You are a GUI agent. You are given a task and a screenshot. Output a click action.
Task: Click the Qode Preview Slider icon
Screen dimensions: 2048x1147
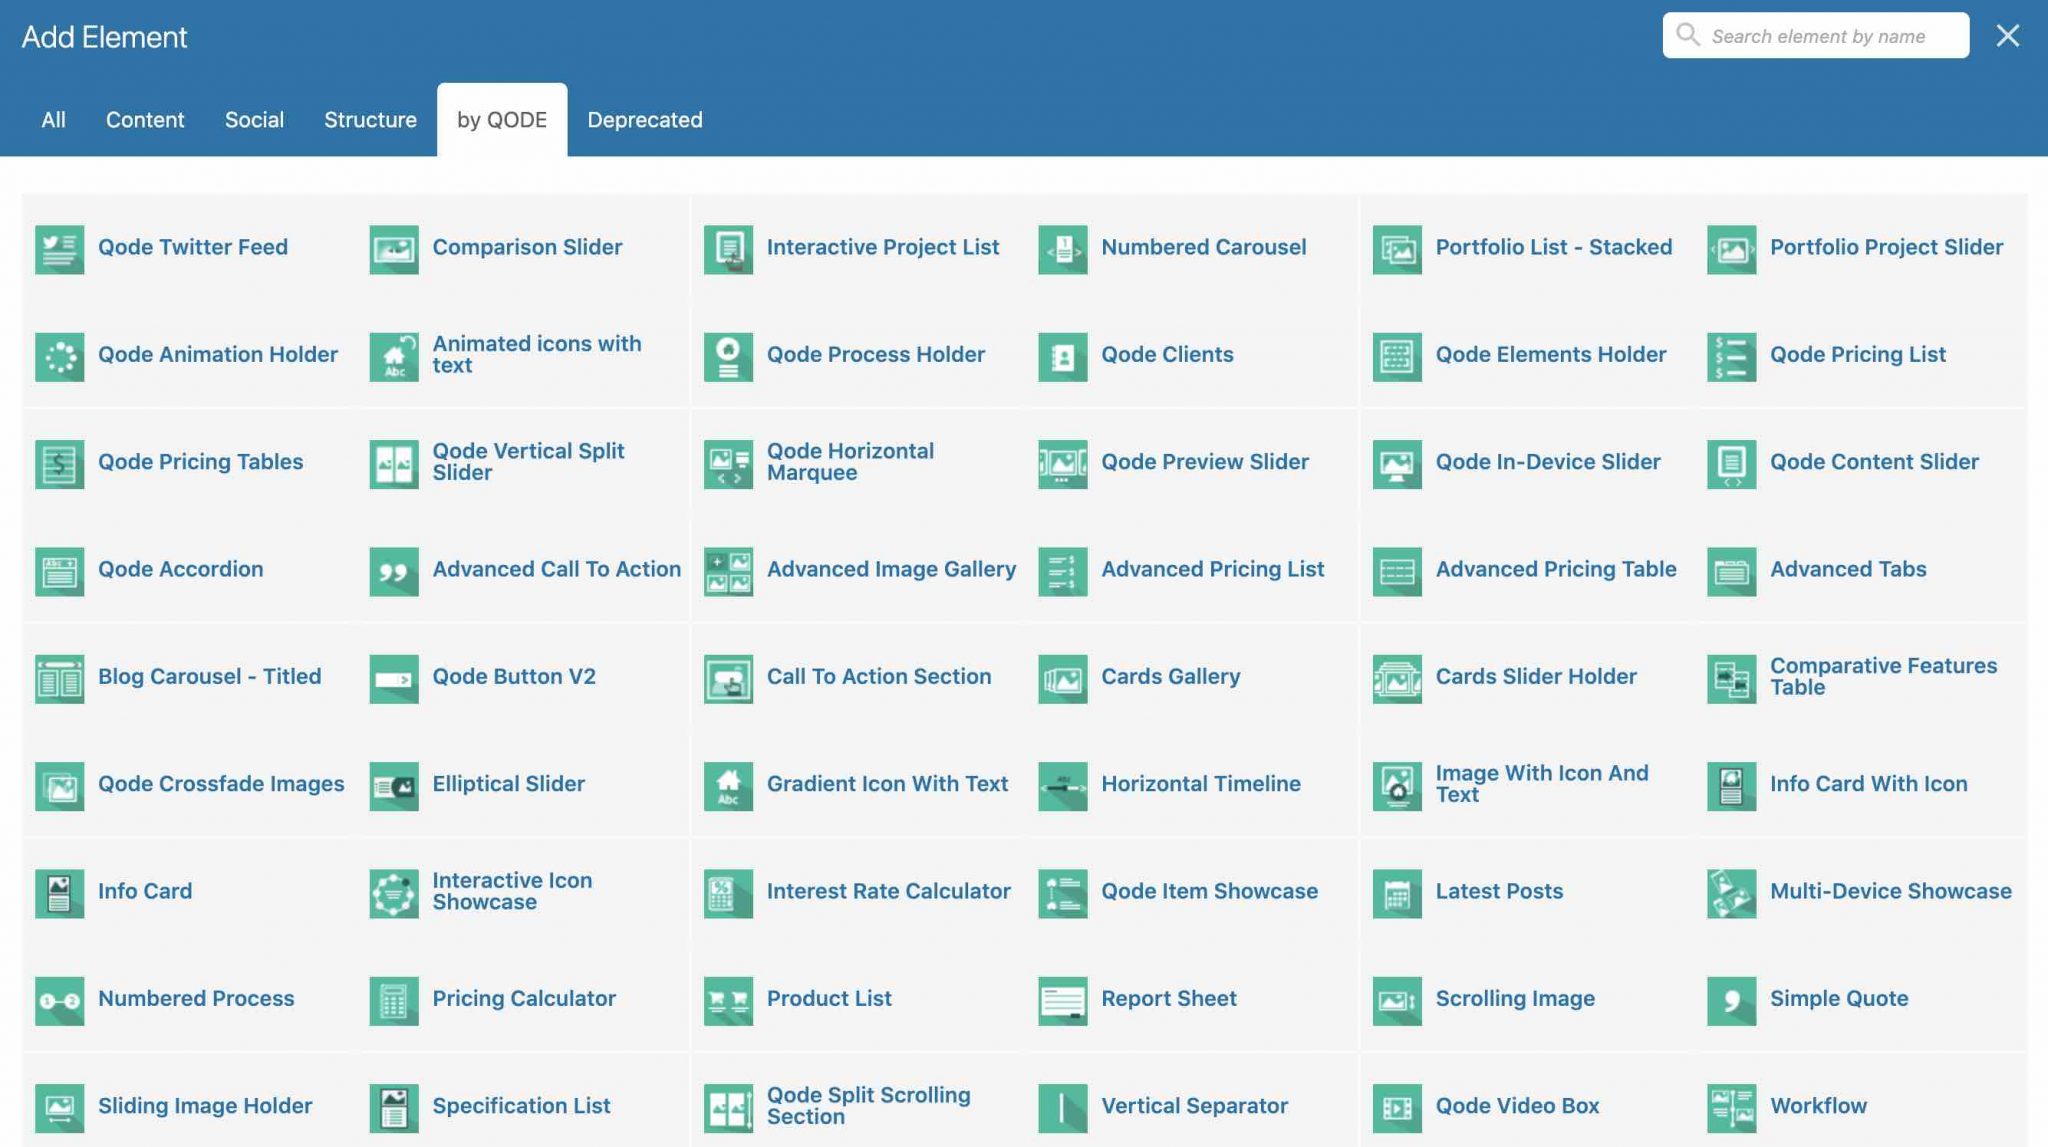point(1063,464)
